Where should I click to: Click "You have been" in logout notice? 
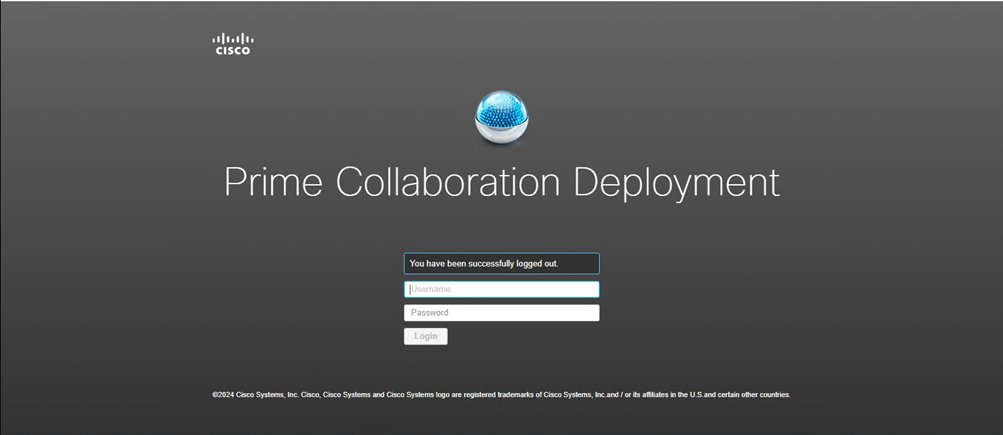tap(439, 264)
